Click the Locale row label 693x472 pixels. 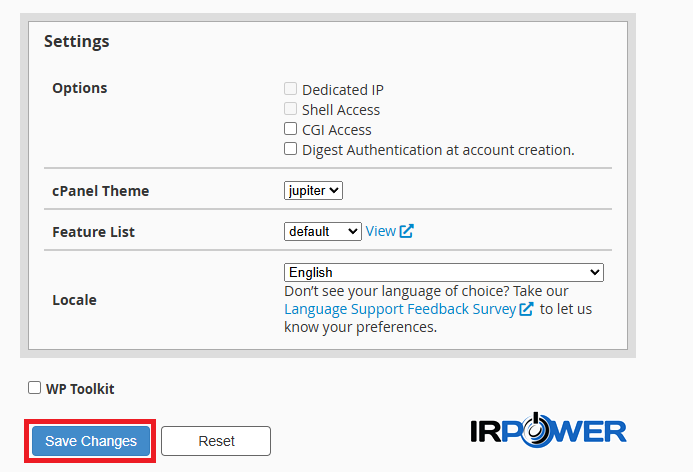(75, 300)
